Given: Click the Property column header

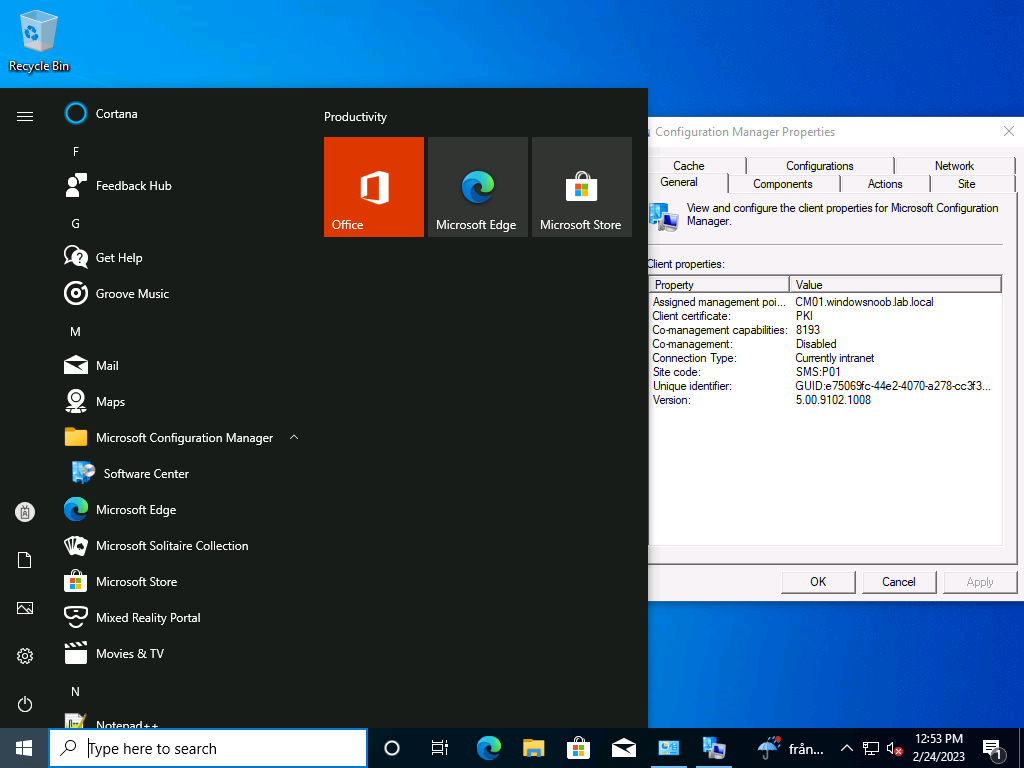Looking at the screenshot, I should [x=719, y=285].
